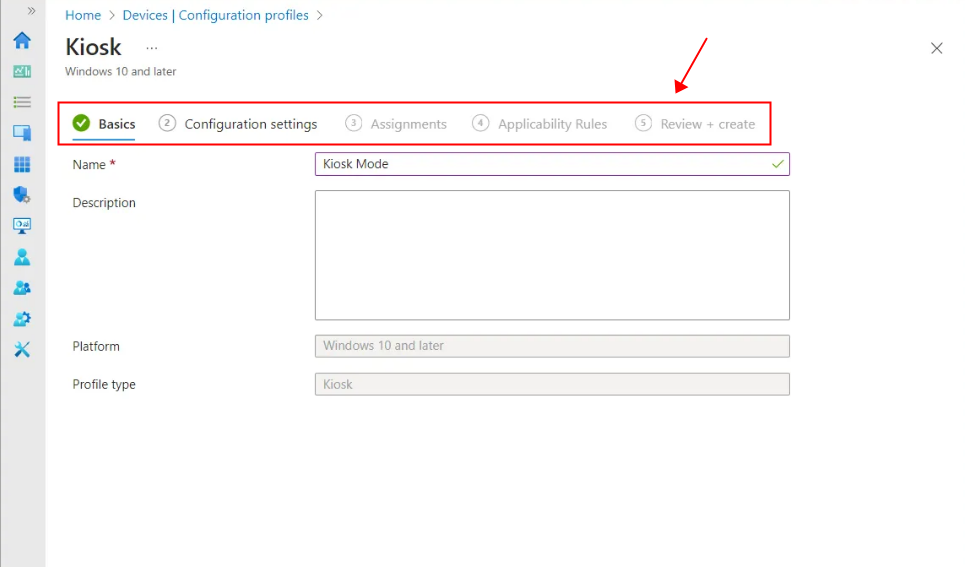Click the Kiosk page title
The image size is (965, 567).
[x=94, y=47]
